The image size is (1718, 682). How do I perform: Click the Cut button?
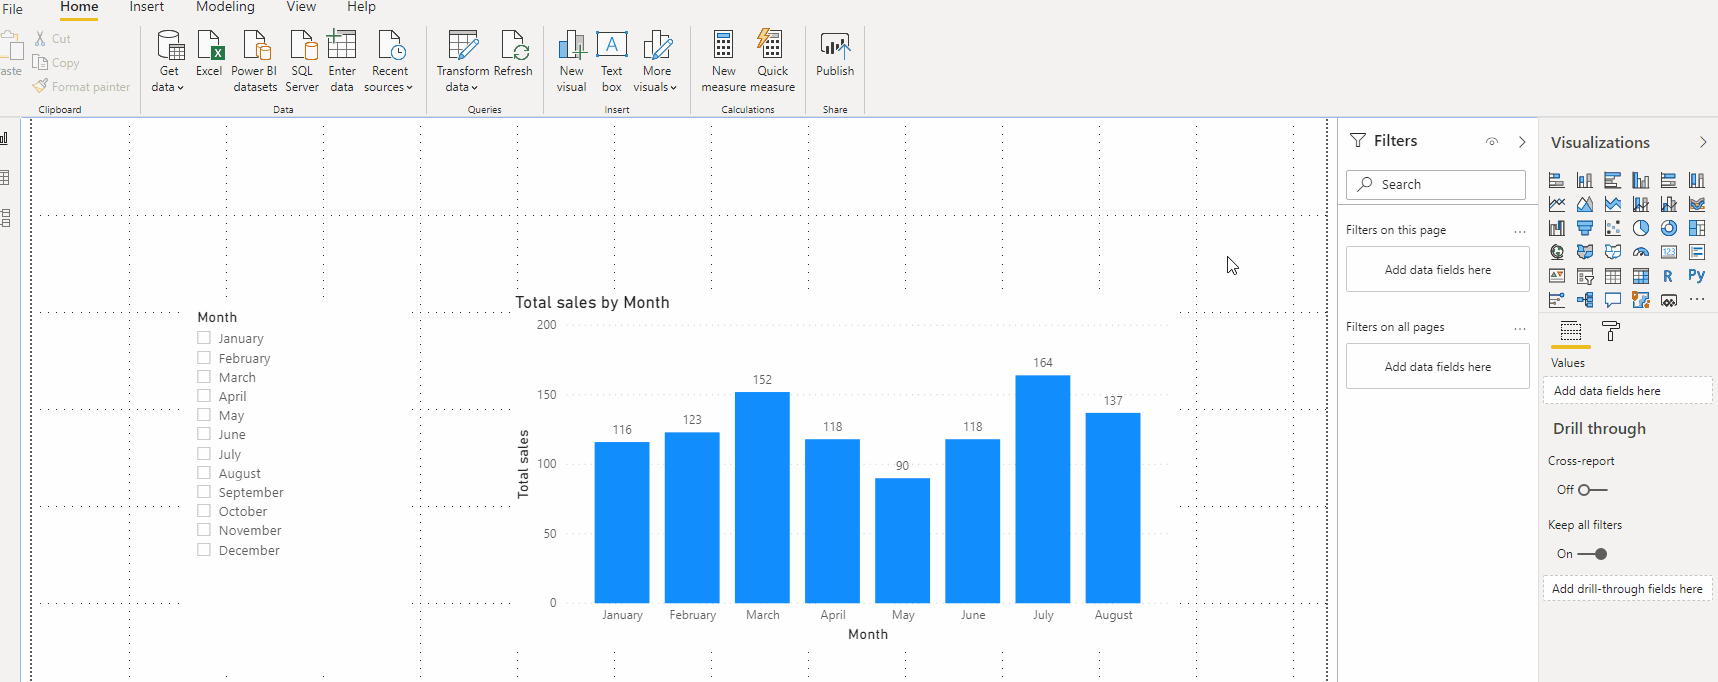pos(53,38)
